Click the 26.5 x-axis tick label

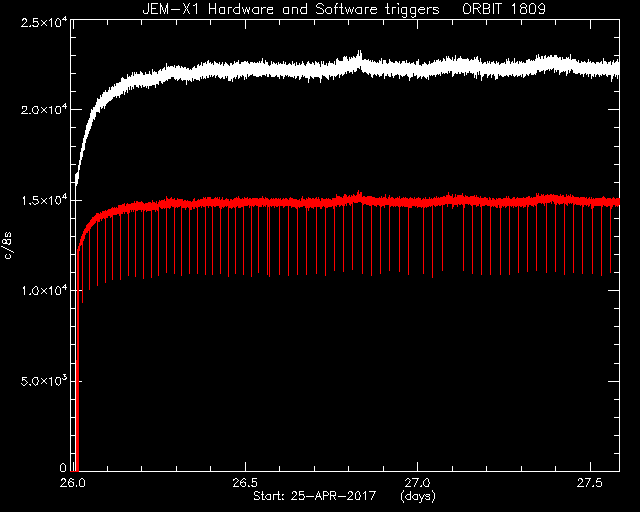[246, 483]
